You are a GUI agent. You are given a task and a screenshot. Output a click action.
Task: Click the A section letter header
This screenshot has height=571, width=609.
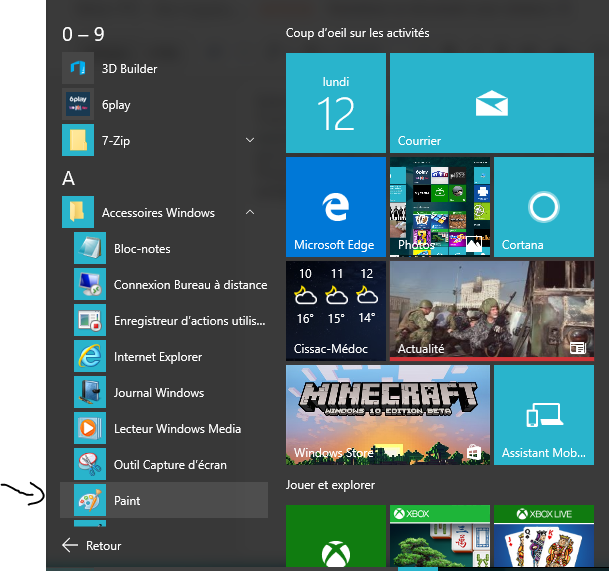point(68,178)
